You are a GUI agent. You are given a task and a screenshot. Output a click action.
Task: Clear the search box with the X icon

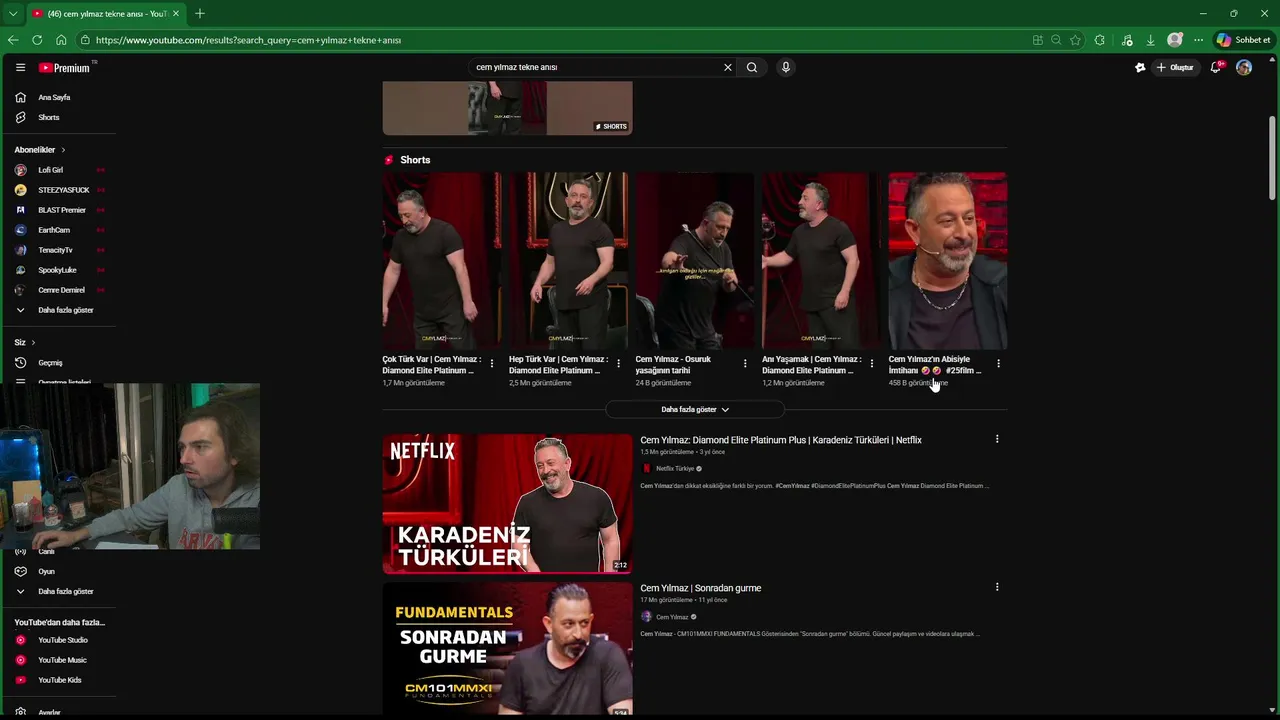pyautogui.click(x=727, y=67)
